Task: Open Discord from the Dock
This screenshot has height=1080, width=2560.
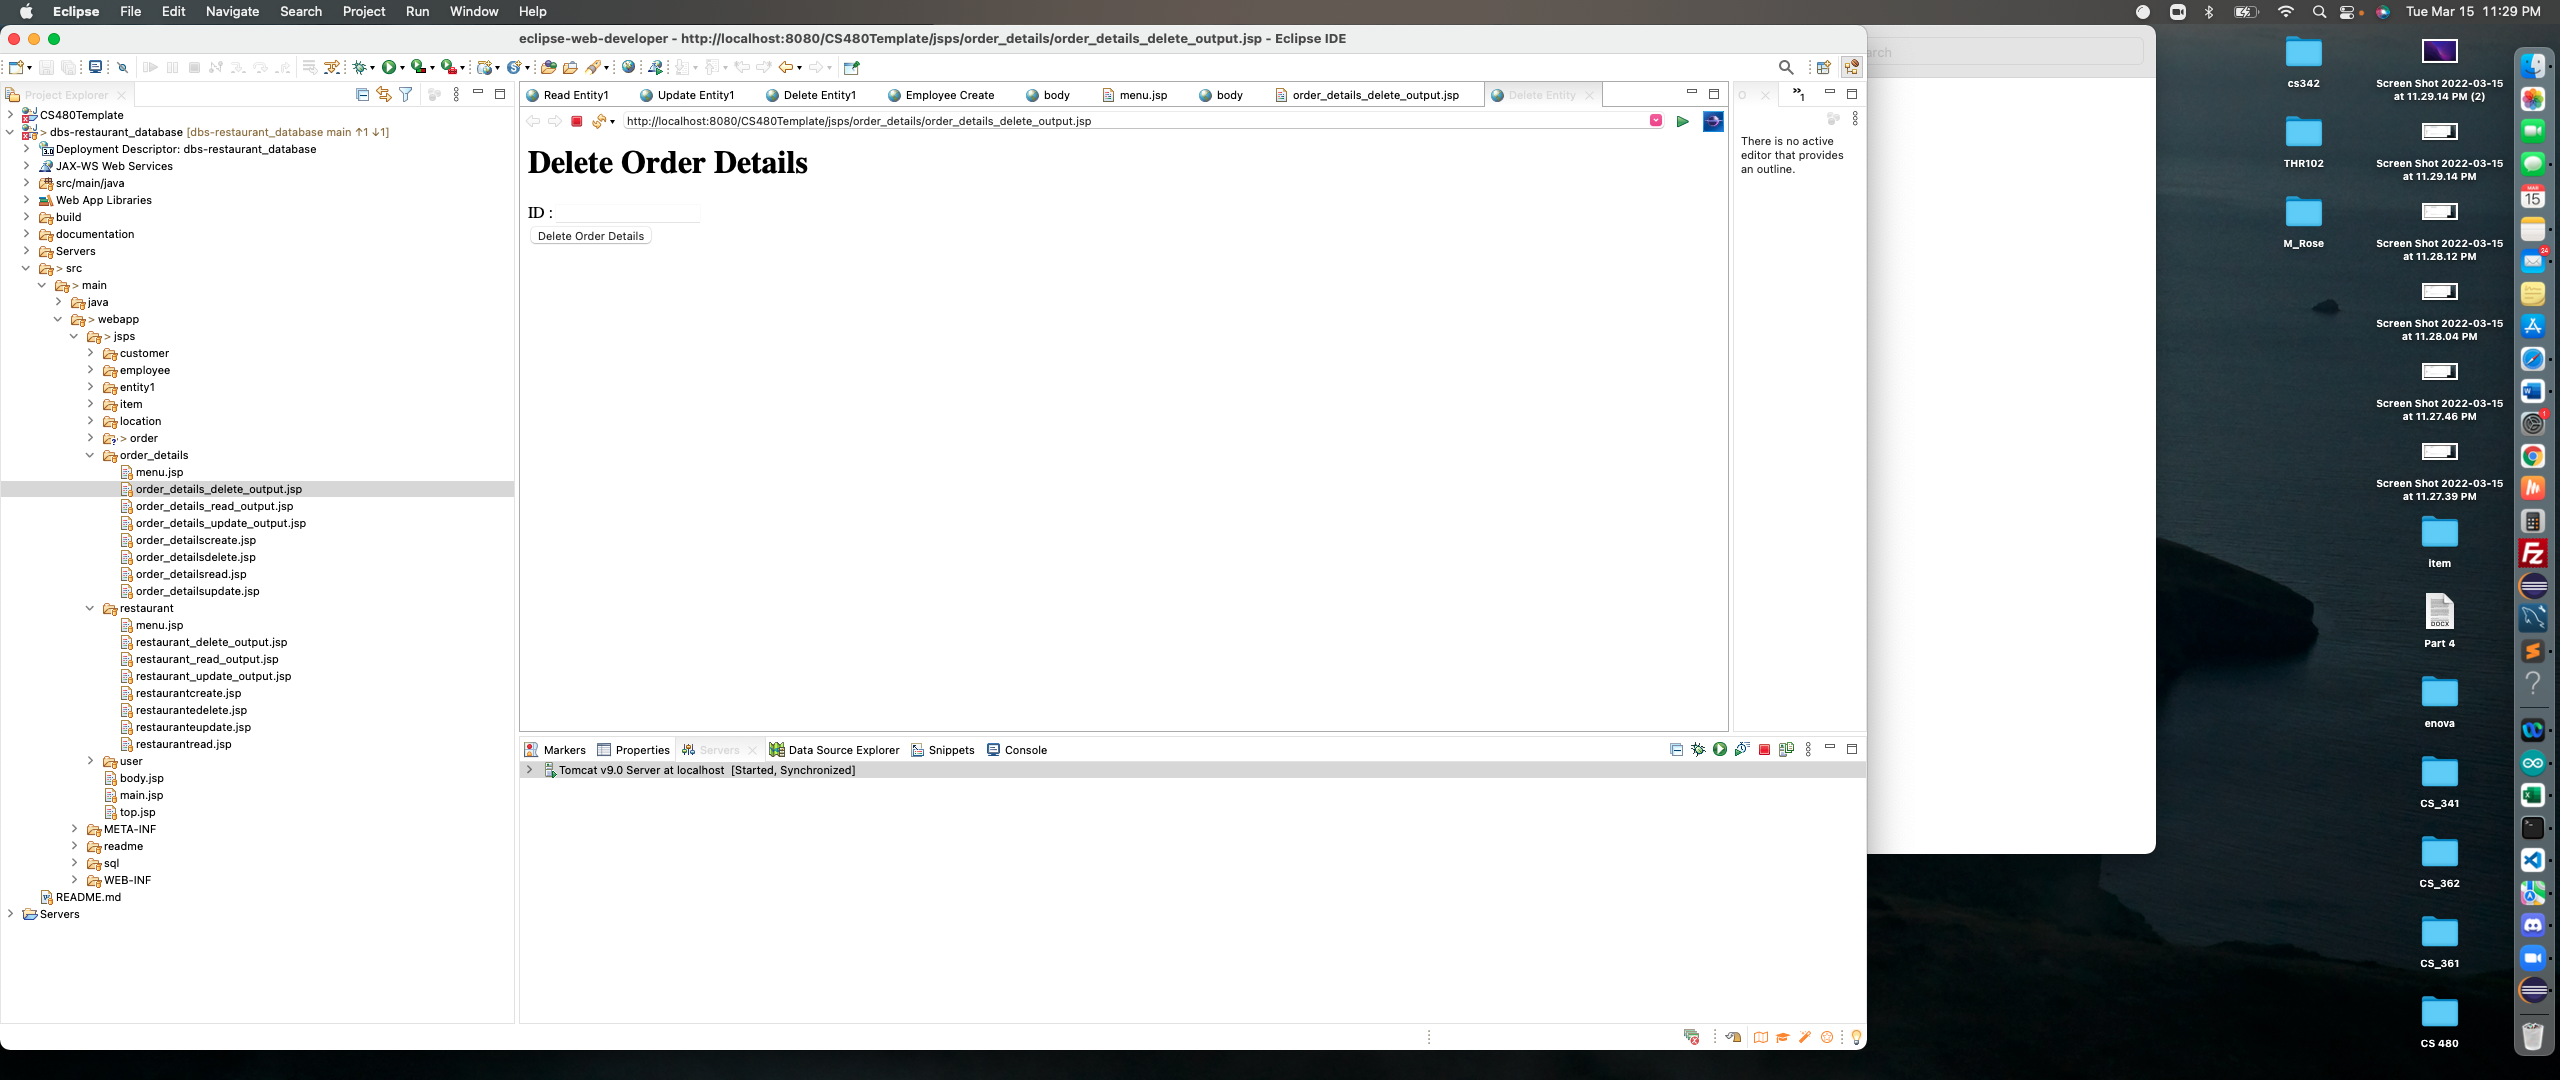Action: click(2532, 925)
